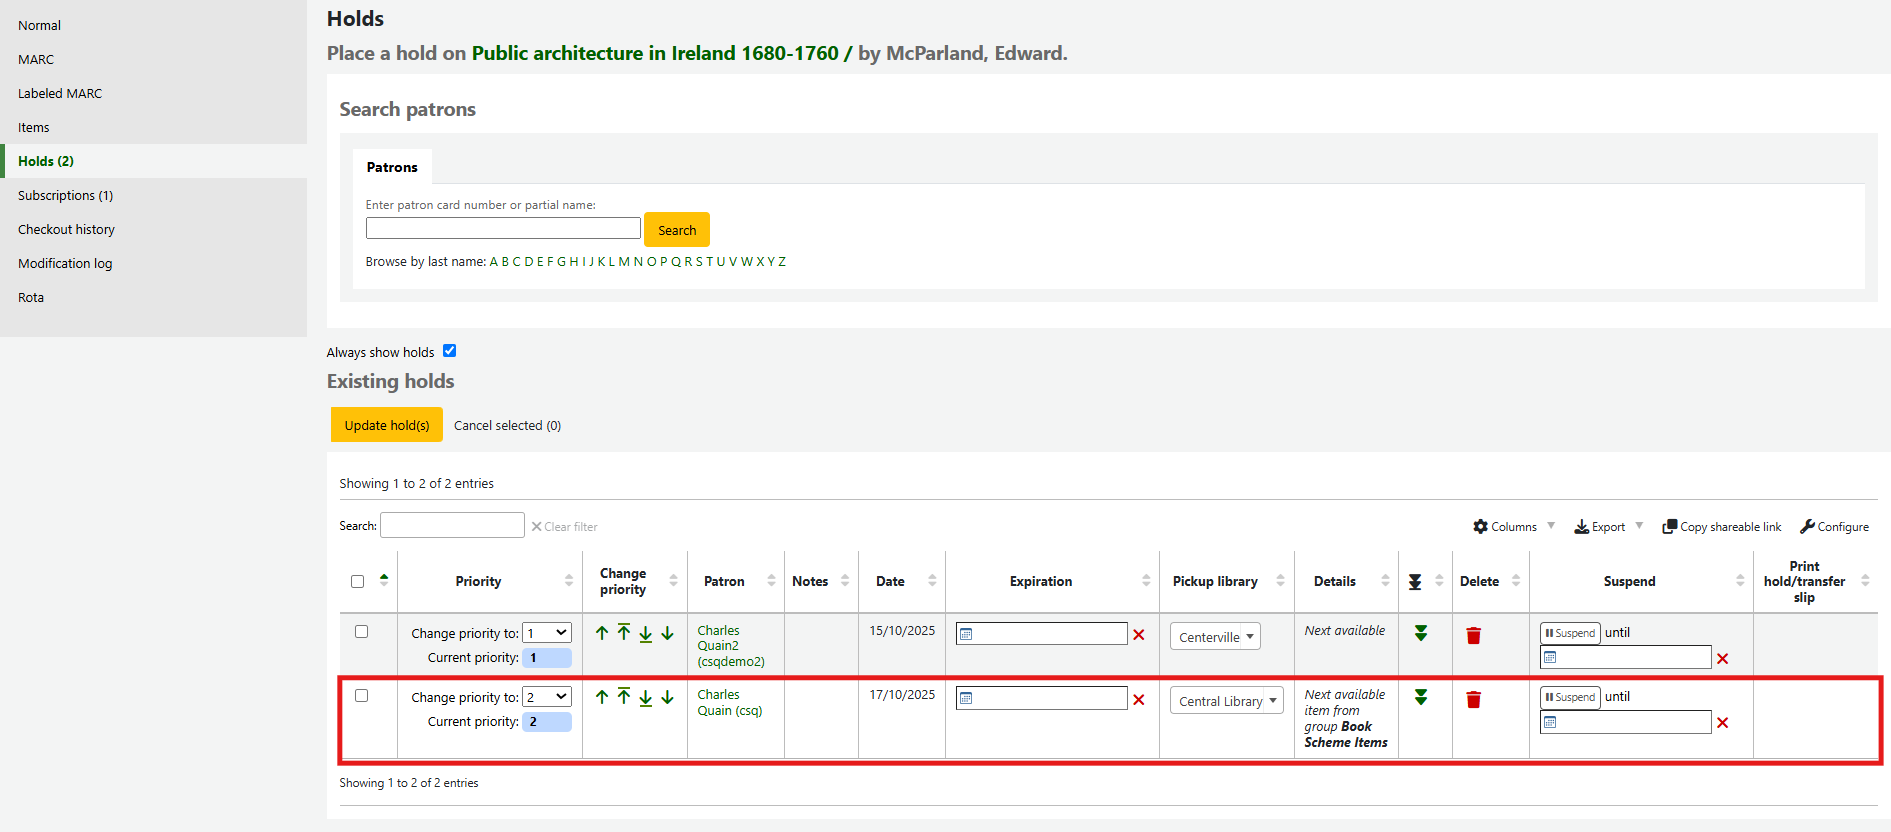Image resolution: width=1891 pixels, height=832 pixels.
Task: Move Charles Quain2 hold up one priority
Action: click(602, 633)
